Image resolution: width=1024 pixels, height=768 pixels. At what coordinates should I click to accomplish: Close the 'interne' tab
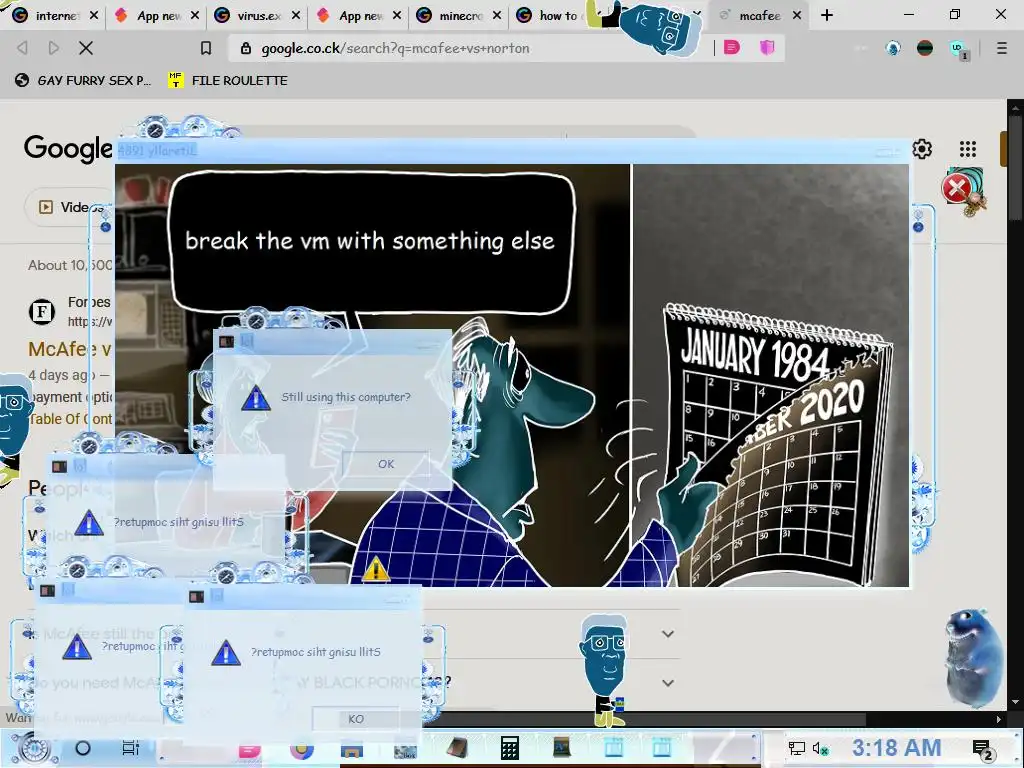click(x=94, y=15)
